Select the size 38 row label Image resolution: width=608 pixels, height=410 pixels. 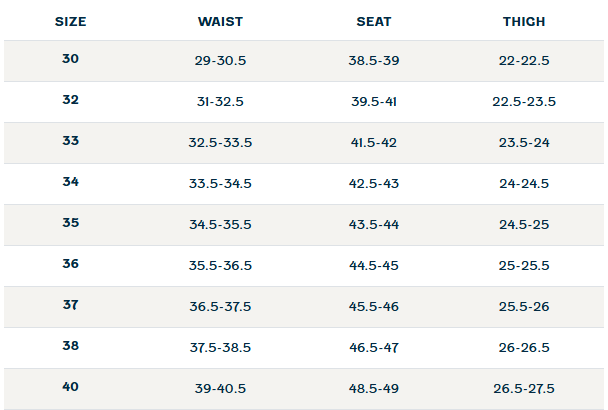pyautogui.click(x=70, y=347)
